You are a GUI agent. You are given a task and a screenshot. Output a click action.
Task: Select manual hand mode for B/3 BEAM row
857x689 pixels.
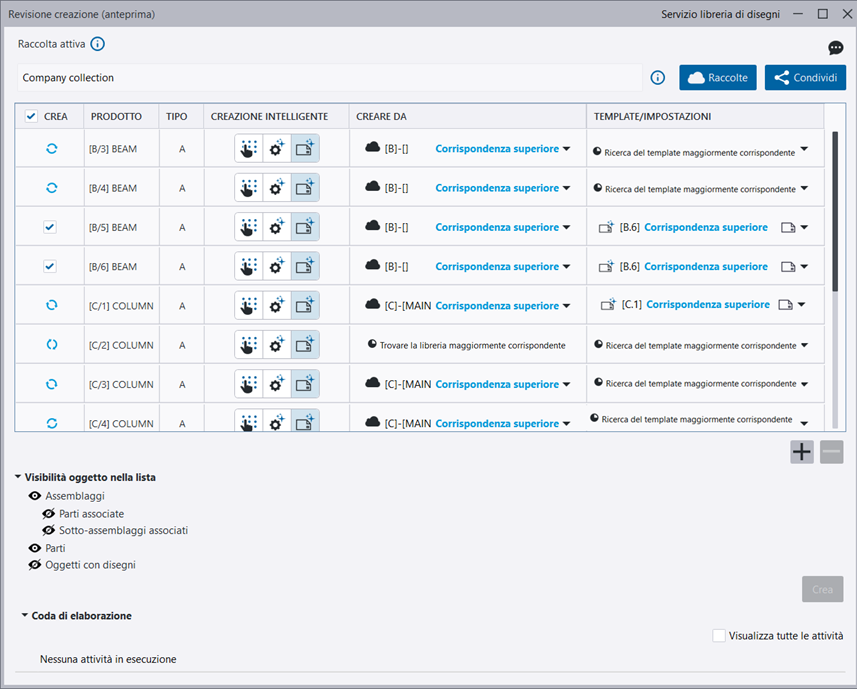pyautogui.click(x=249, y=149)
